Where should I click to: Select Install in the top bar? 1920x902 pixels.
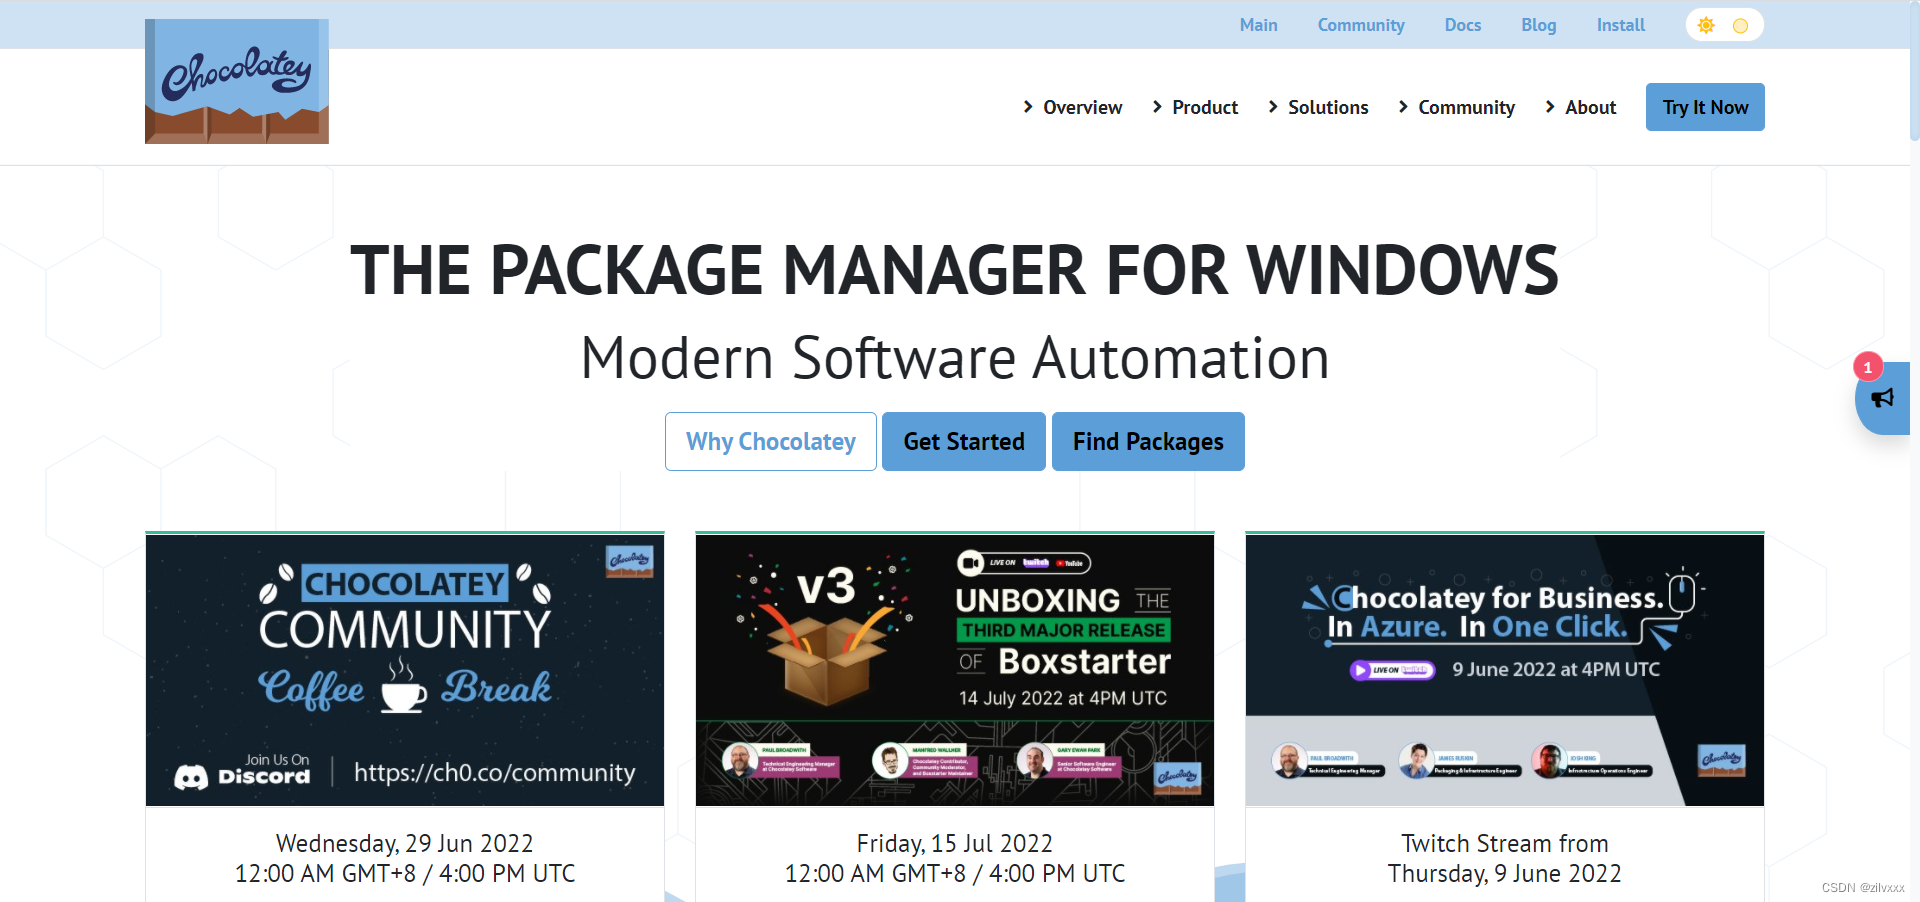point(1621,25)
